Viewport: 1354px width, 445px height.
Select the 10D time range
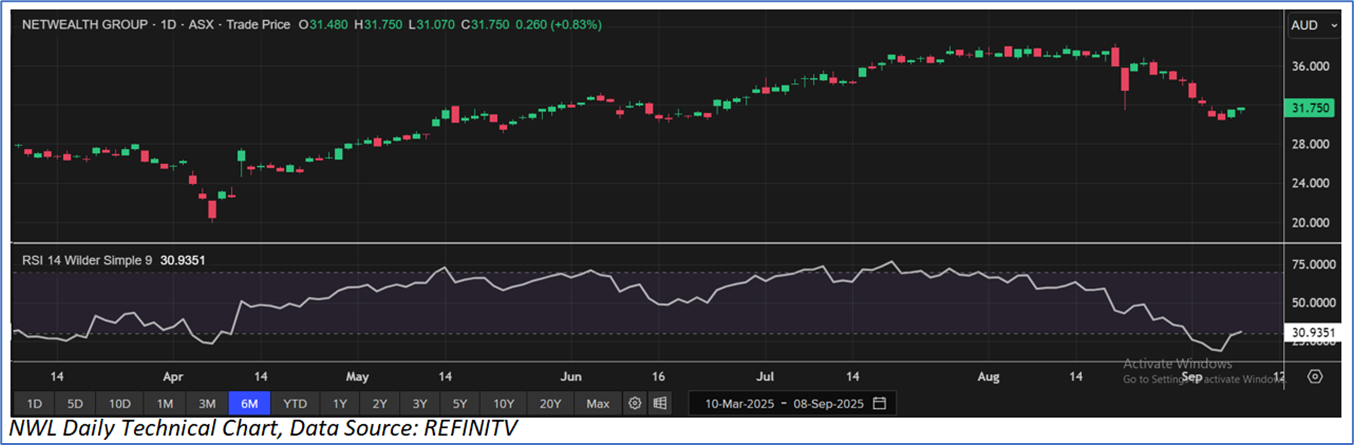coord(120,404)
